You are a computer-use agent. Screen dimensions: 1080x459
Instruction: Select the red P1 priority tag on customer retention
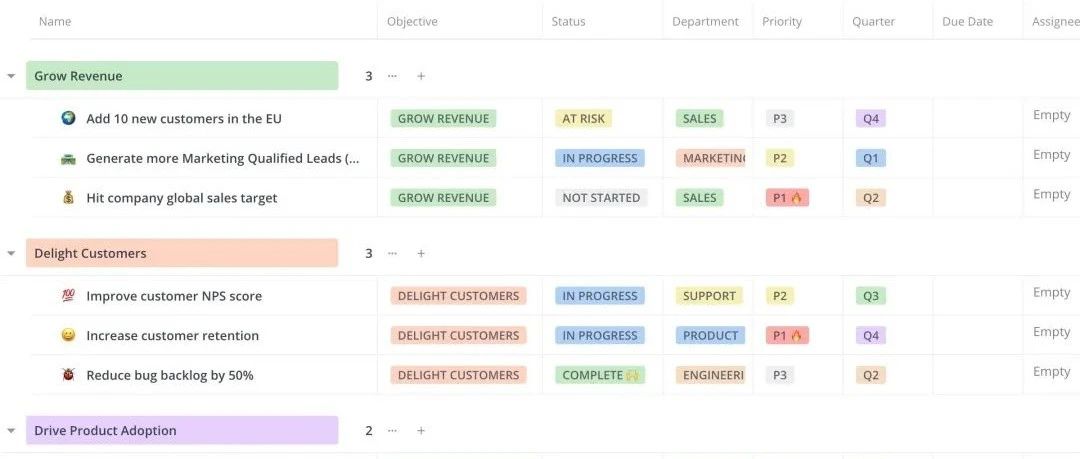click(787, 336)
